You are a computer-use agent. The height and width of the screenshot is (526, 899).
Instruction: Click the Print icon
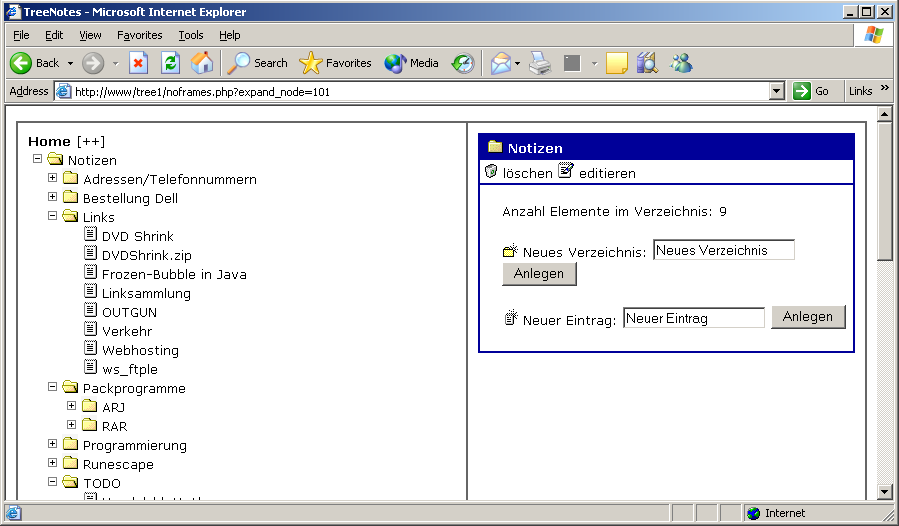pos(540,63)
